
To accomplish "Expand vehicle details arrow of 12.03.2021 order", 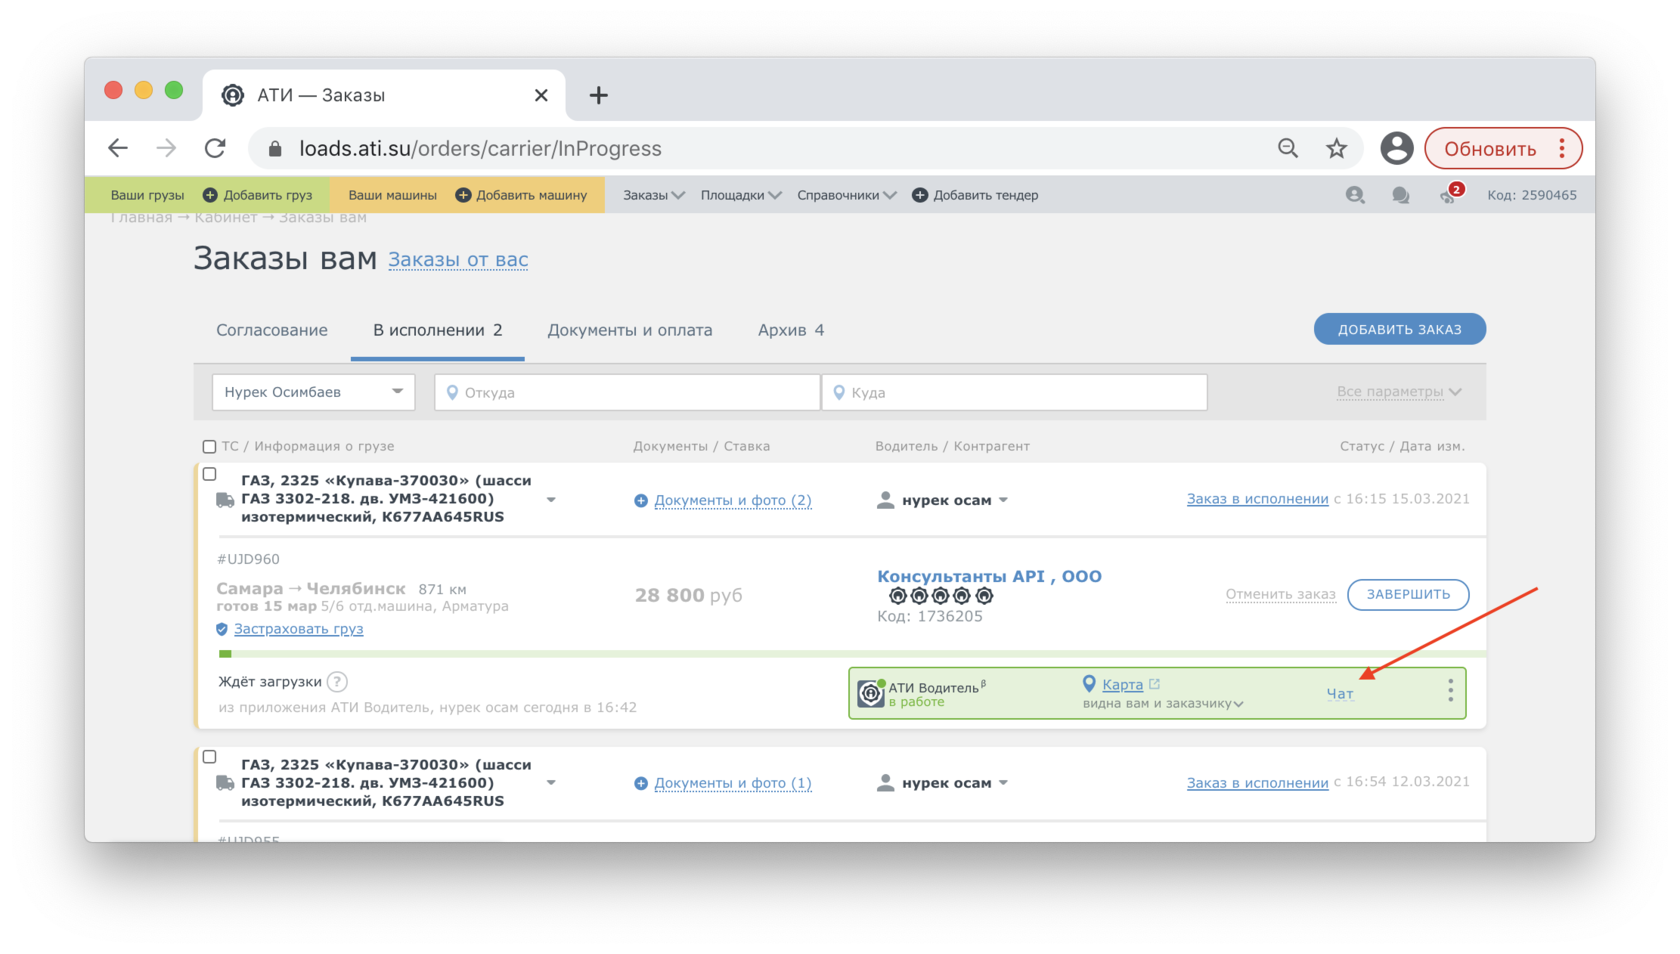I will (x=551, y=783).
